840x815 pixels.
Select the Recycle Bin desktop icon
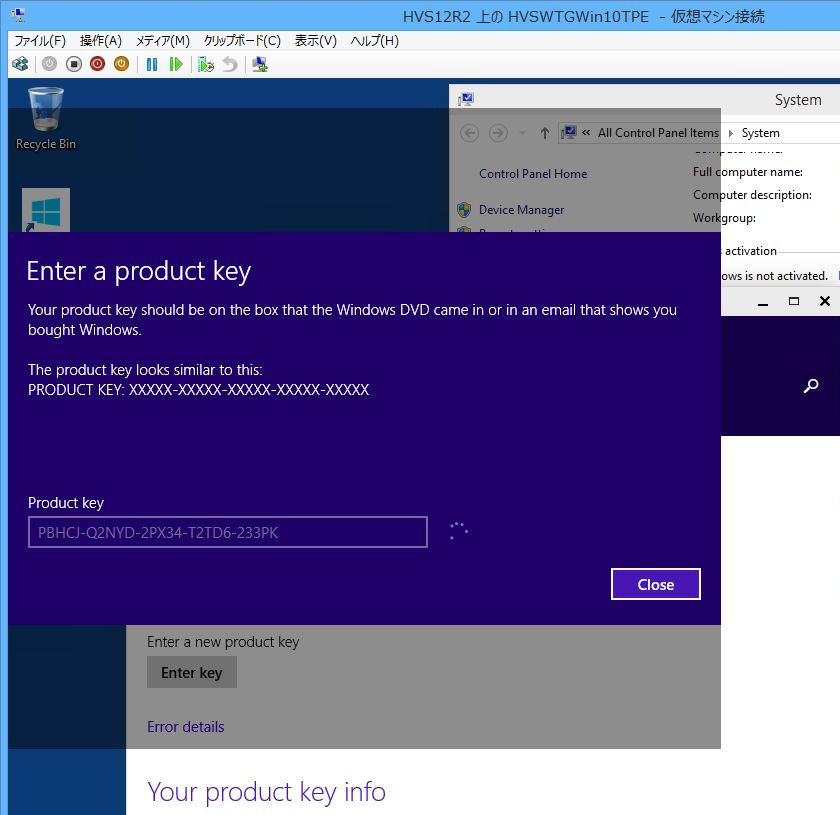coord(46,118)
